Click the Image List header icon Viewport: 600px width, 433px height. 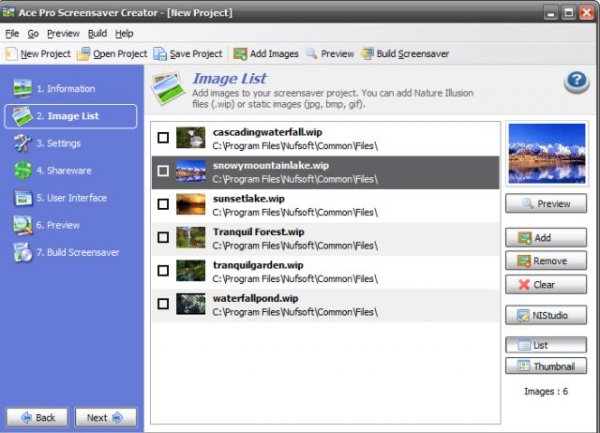[168, 88]
